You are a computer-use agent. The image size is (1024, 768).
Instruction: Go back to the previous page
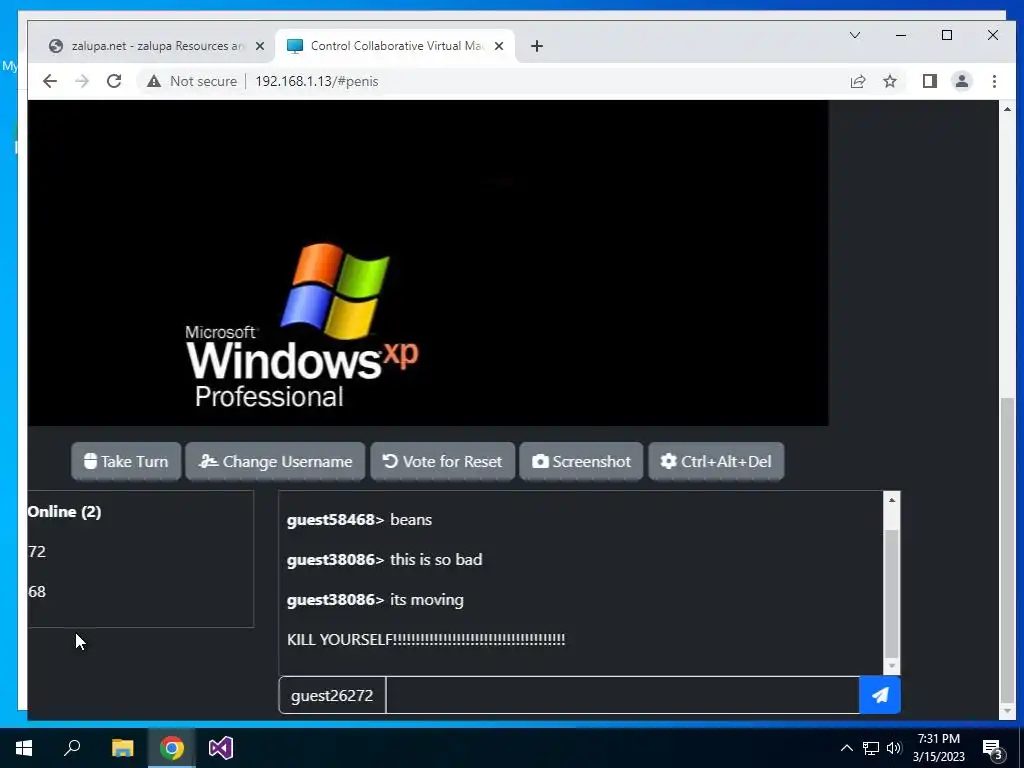(x=50, y=81)
